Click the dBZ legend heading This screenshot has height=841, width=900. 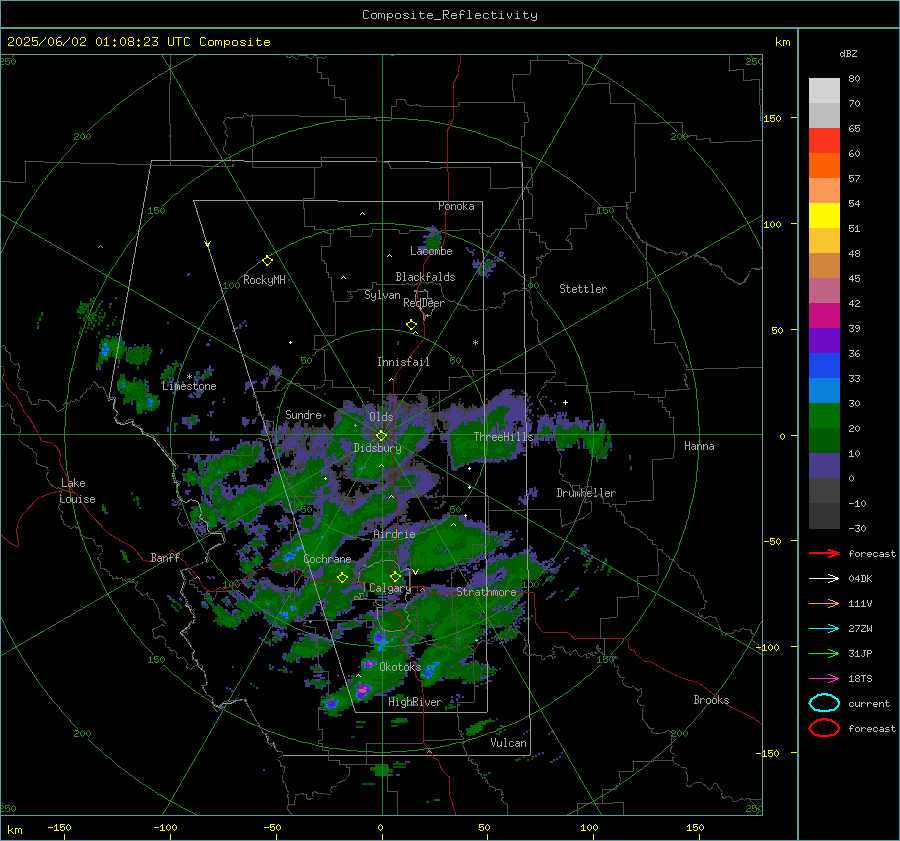coord(848,54)
